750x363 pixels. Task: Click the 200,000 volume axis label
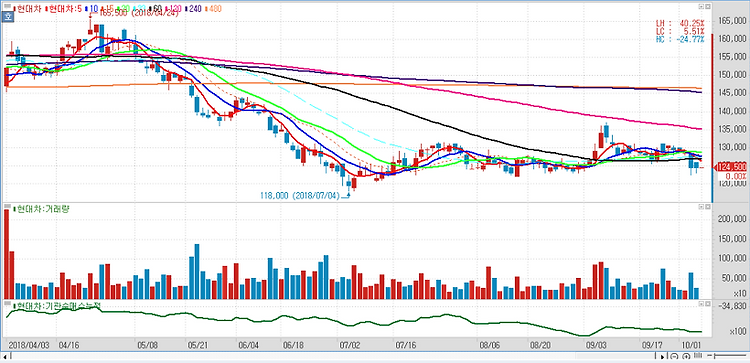tap(733, 218)
